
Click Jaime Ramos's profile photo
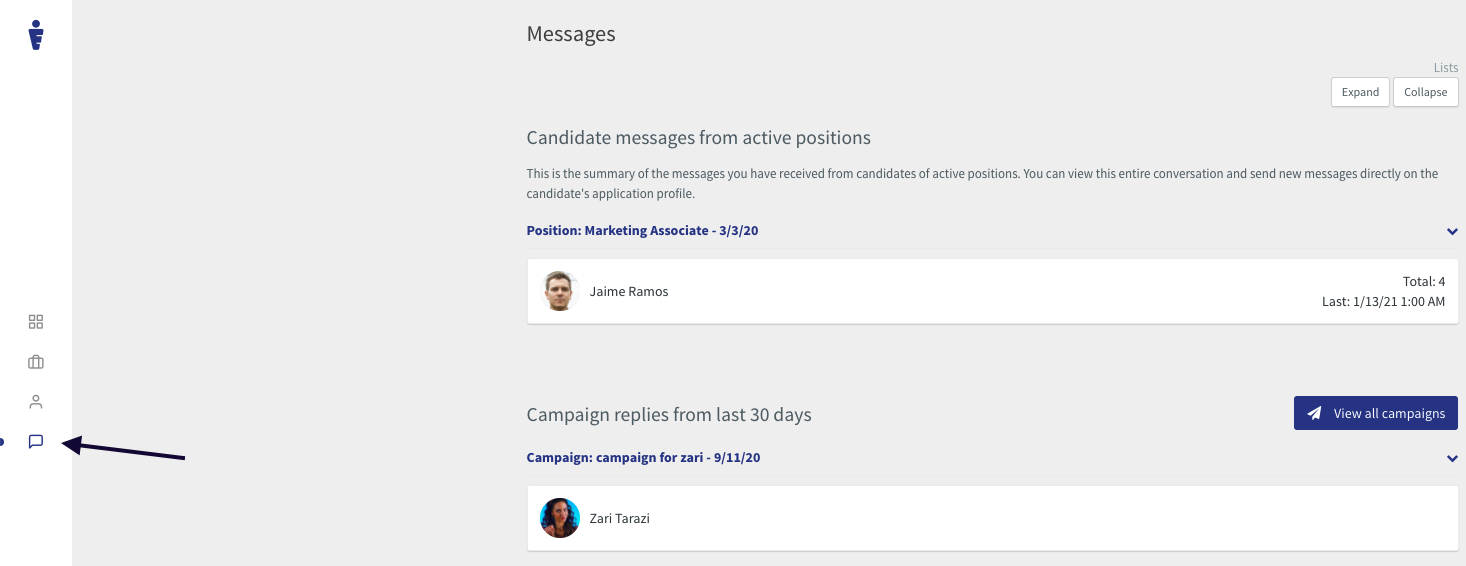(560, 291)
